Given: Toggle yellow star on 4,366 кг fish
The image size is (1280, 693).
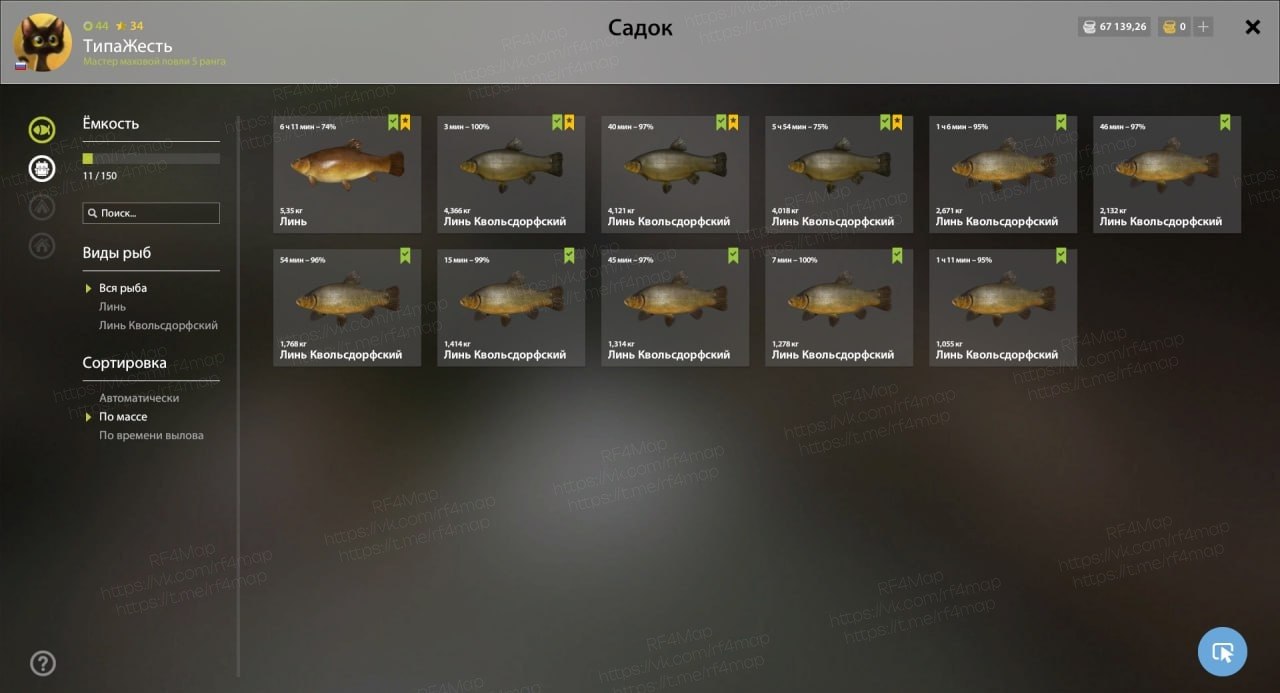Looking at the screenshot, I should point(569,123).
